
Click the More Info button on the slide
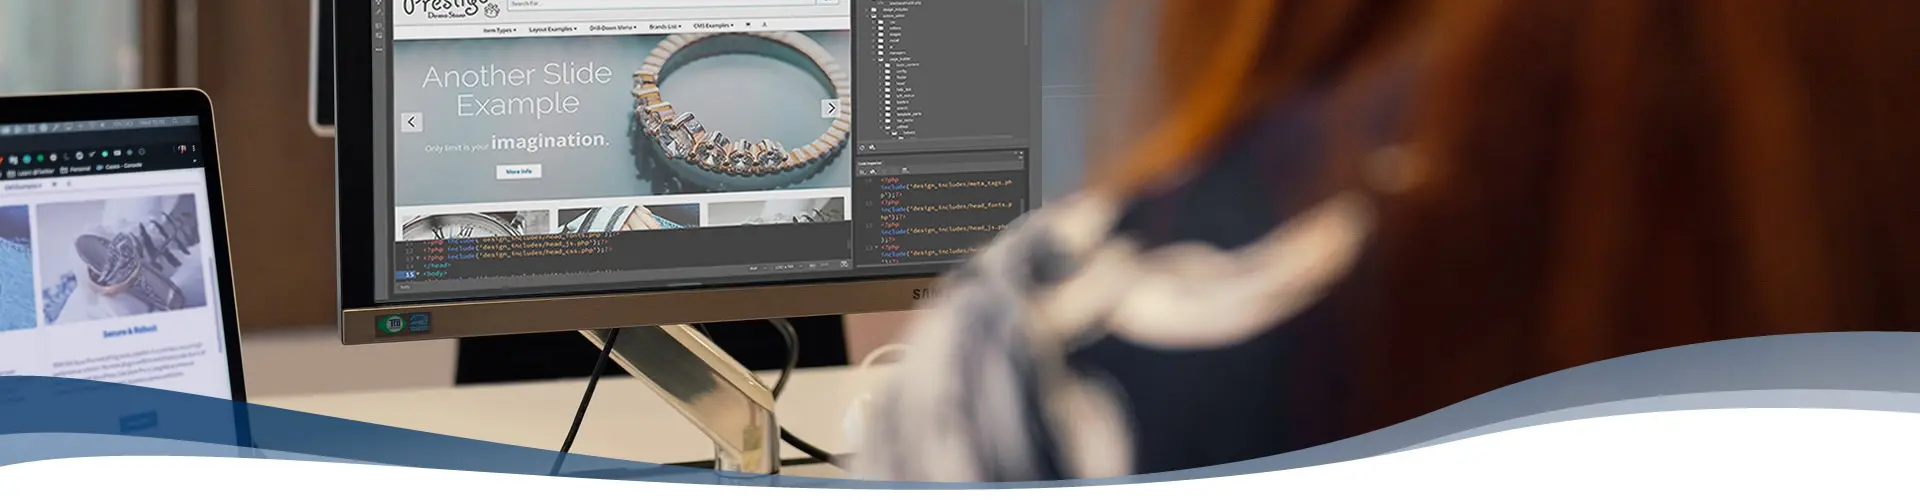point(519,172)
